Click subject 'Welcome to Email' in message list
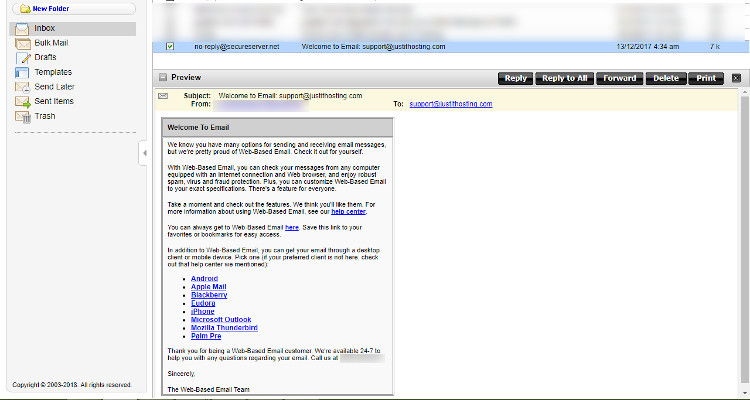 [374, 46]
